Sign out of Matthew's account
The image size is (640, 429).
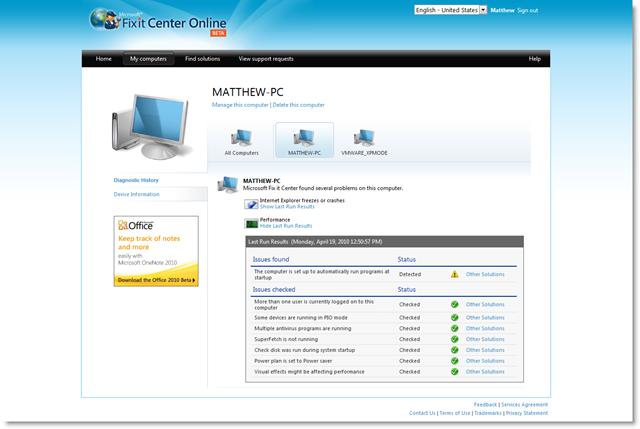pyautogui.click(x=527, y=10)
